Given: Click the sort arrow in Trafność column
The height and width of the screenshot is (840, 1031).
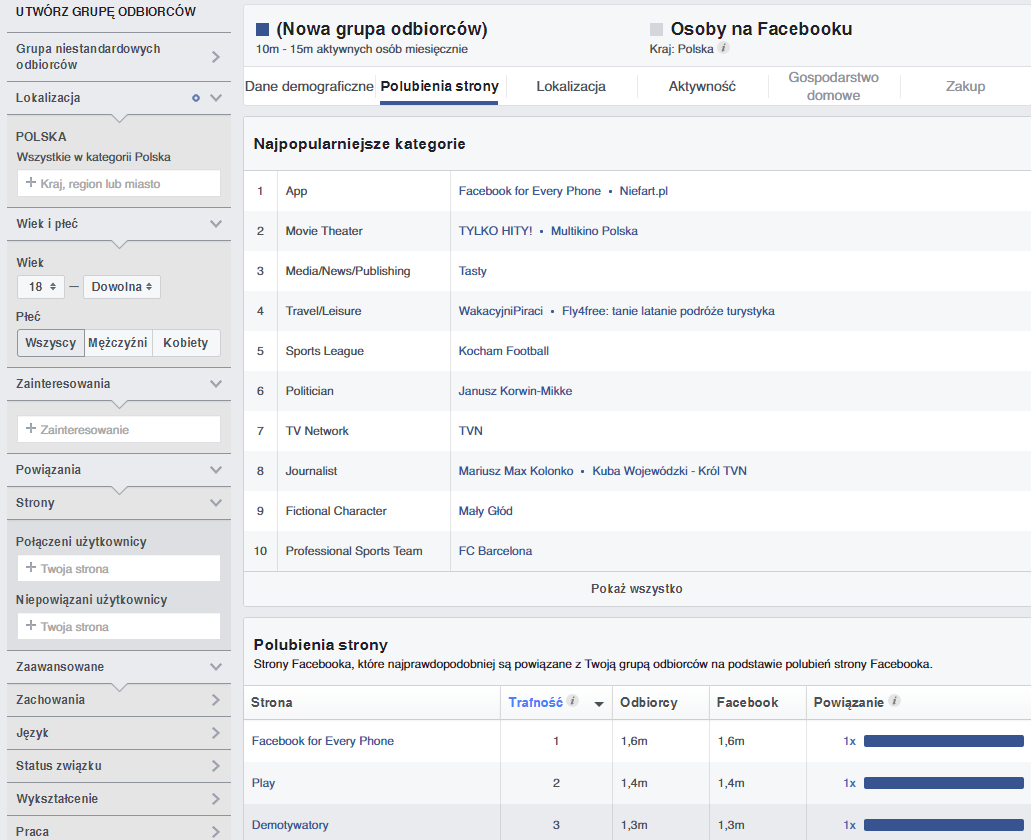Looking at the screenshot, I should pyautogui.click(x=599, y=704).
